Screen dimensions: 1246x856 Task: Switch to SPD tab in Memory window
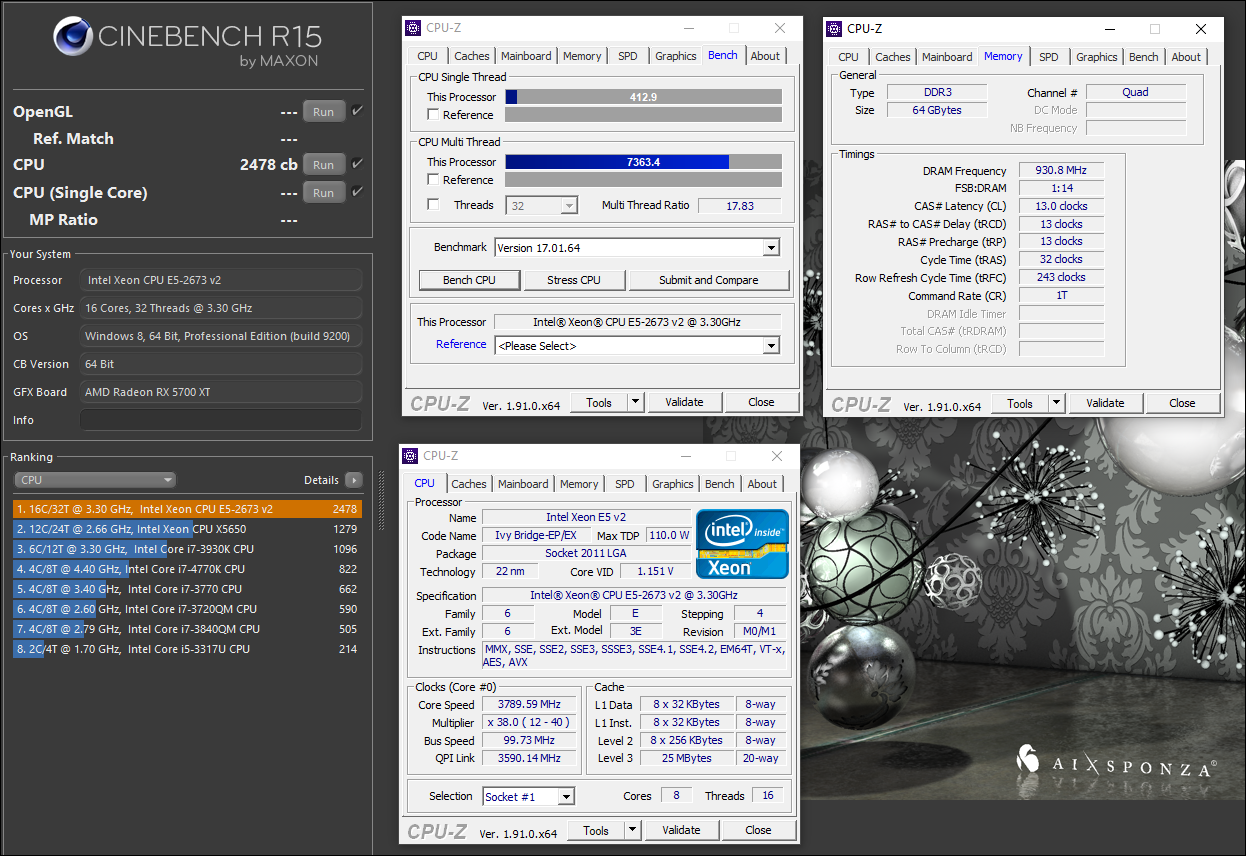pos(1048,57)
